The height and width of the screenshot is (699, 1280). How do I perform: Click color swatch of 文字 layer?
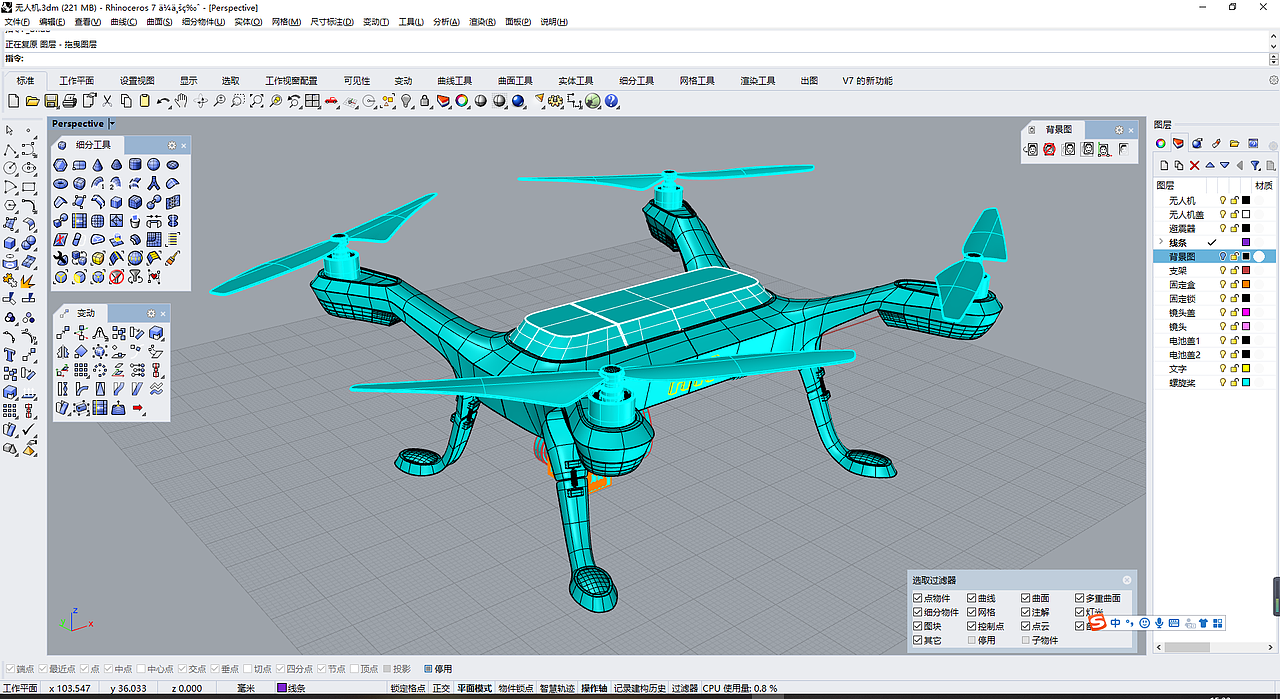(x=1246, y=368)
